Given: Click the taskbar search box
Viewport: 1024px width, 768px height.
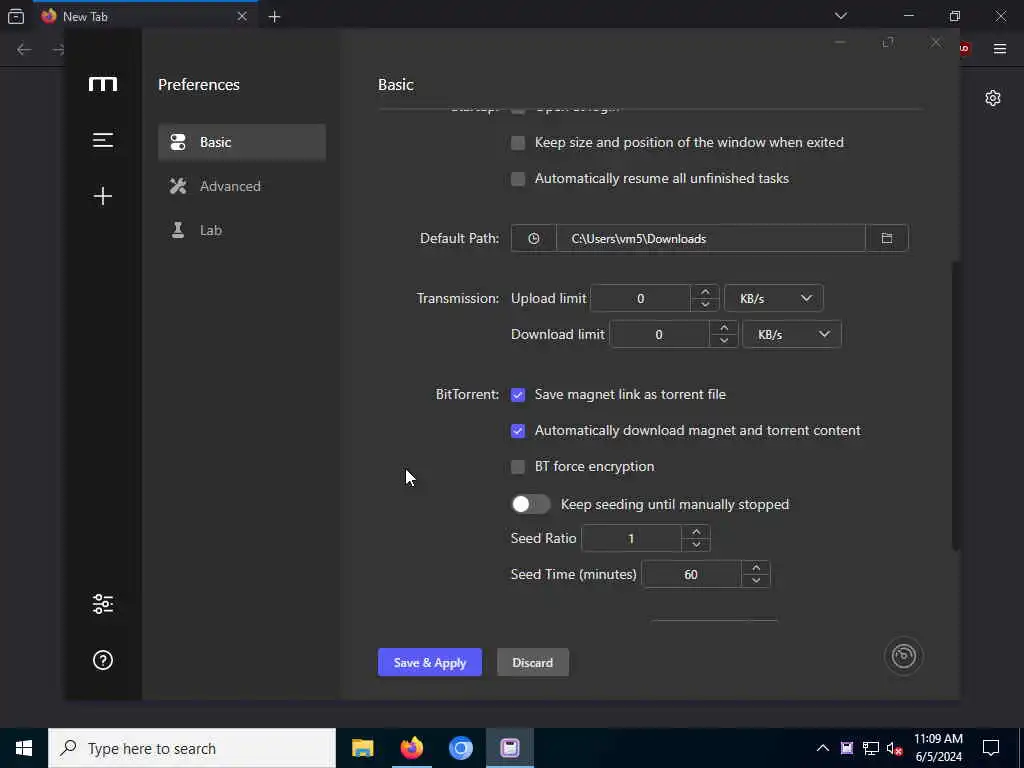Looking at the screenshot, I should [x=192, y=748].
